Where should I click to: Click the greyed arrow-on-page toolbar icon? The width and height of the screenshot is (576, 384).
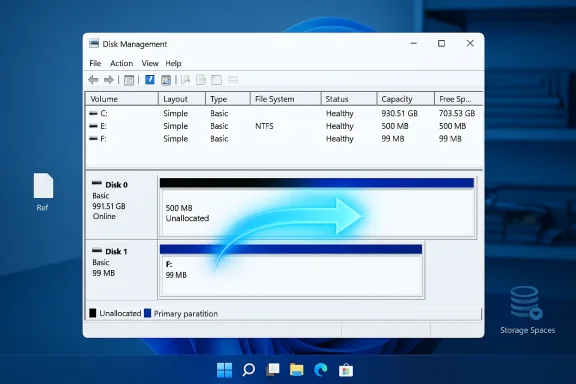tap(186, 80)
